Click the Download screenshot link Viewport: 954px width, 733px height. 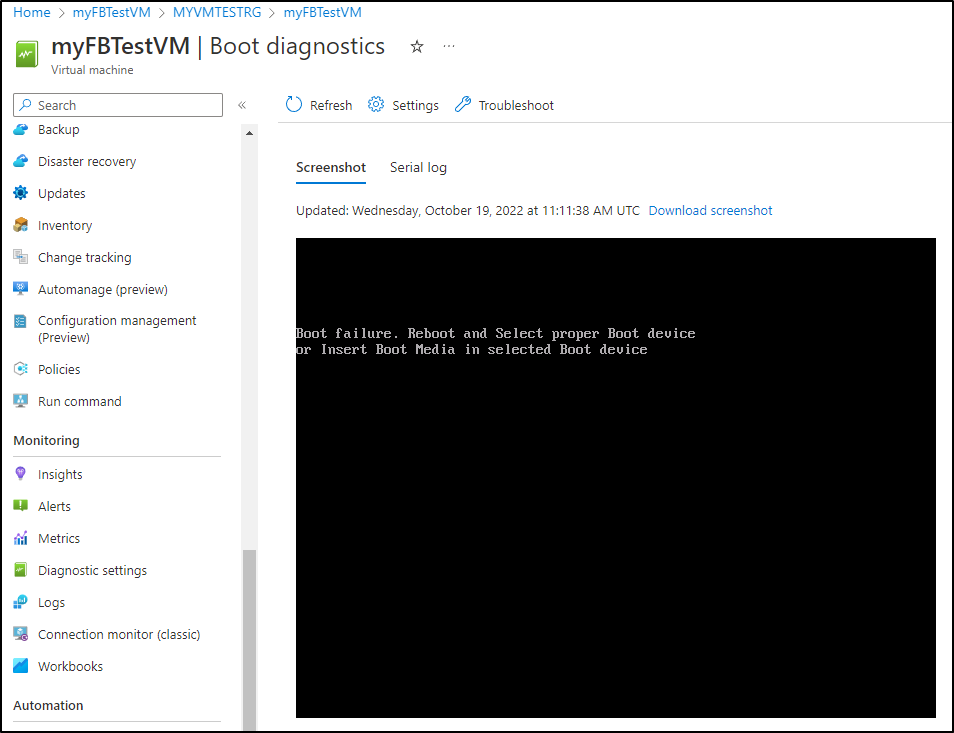(x=710, y=210)
